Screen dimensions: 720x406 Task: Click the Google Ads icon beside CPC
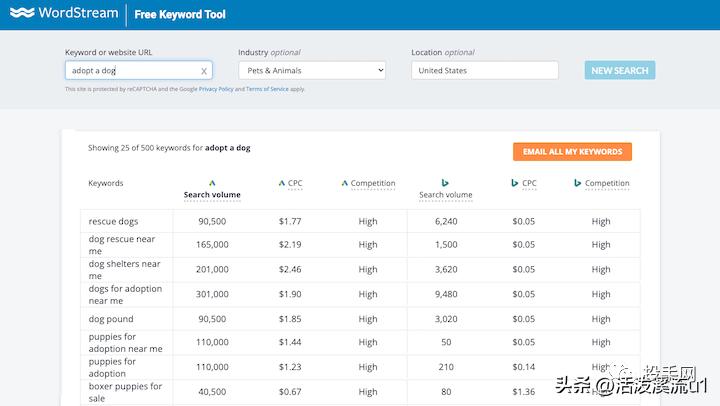coord(281,183)
